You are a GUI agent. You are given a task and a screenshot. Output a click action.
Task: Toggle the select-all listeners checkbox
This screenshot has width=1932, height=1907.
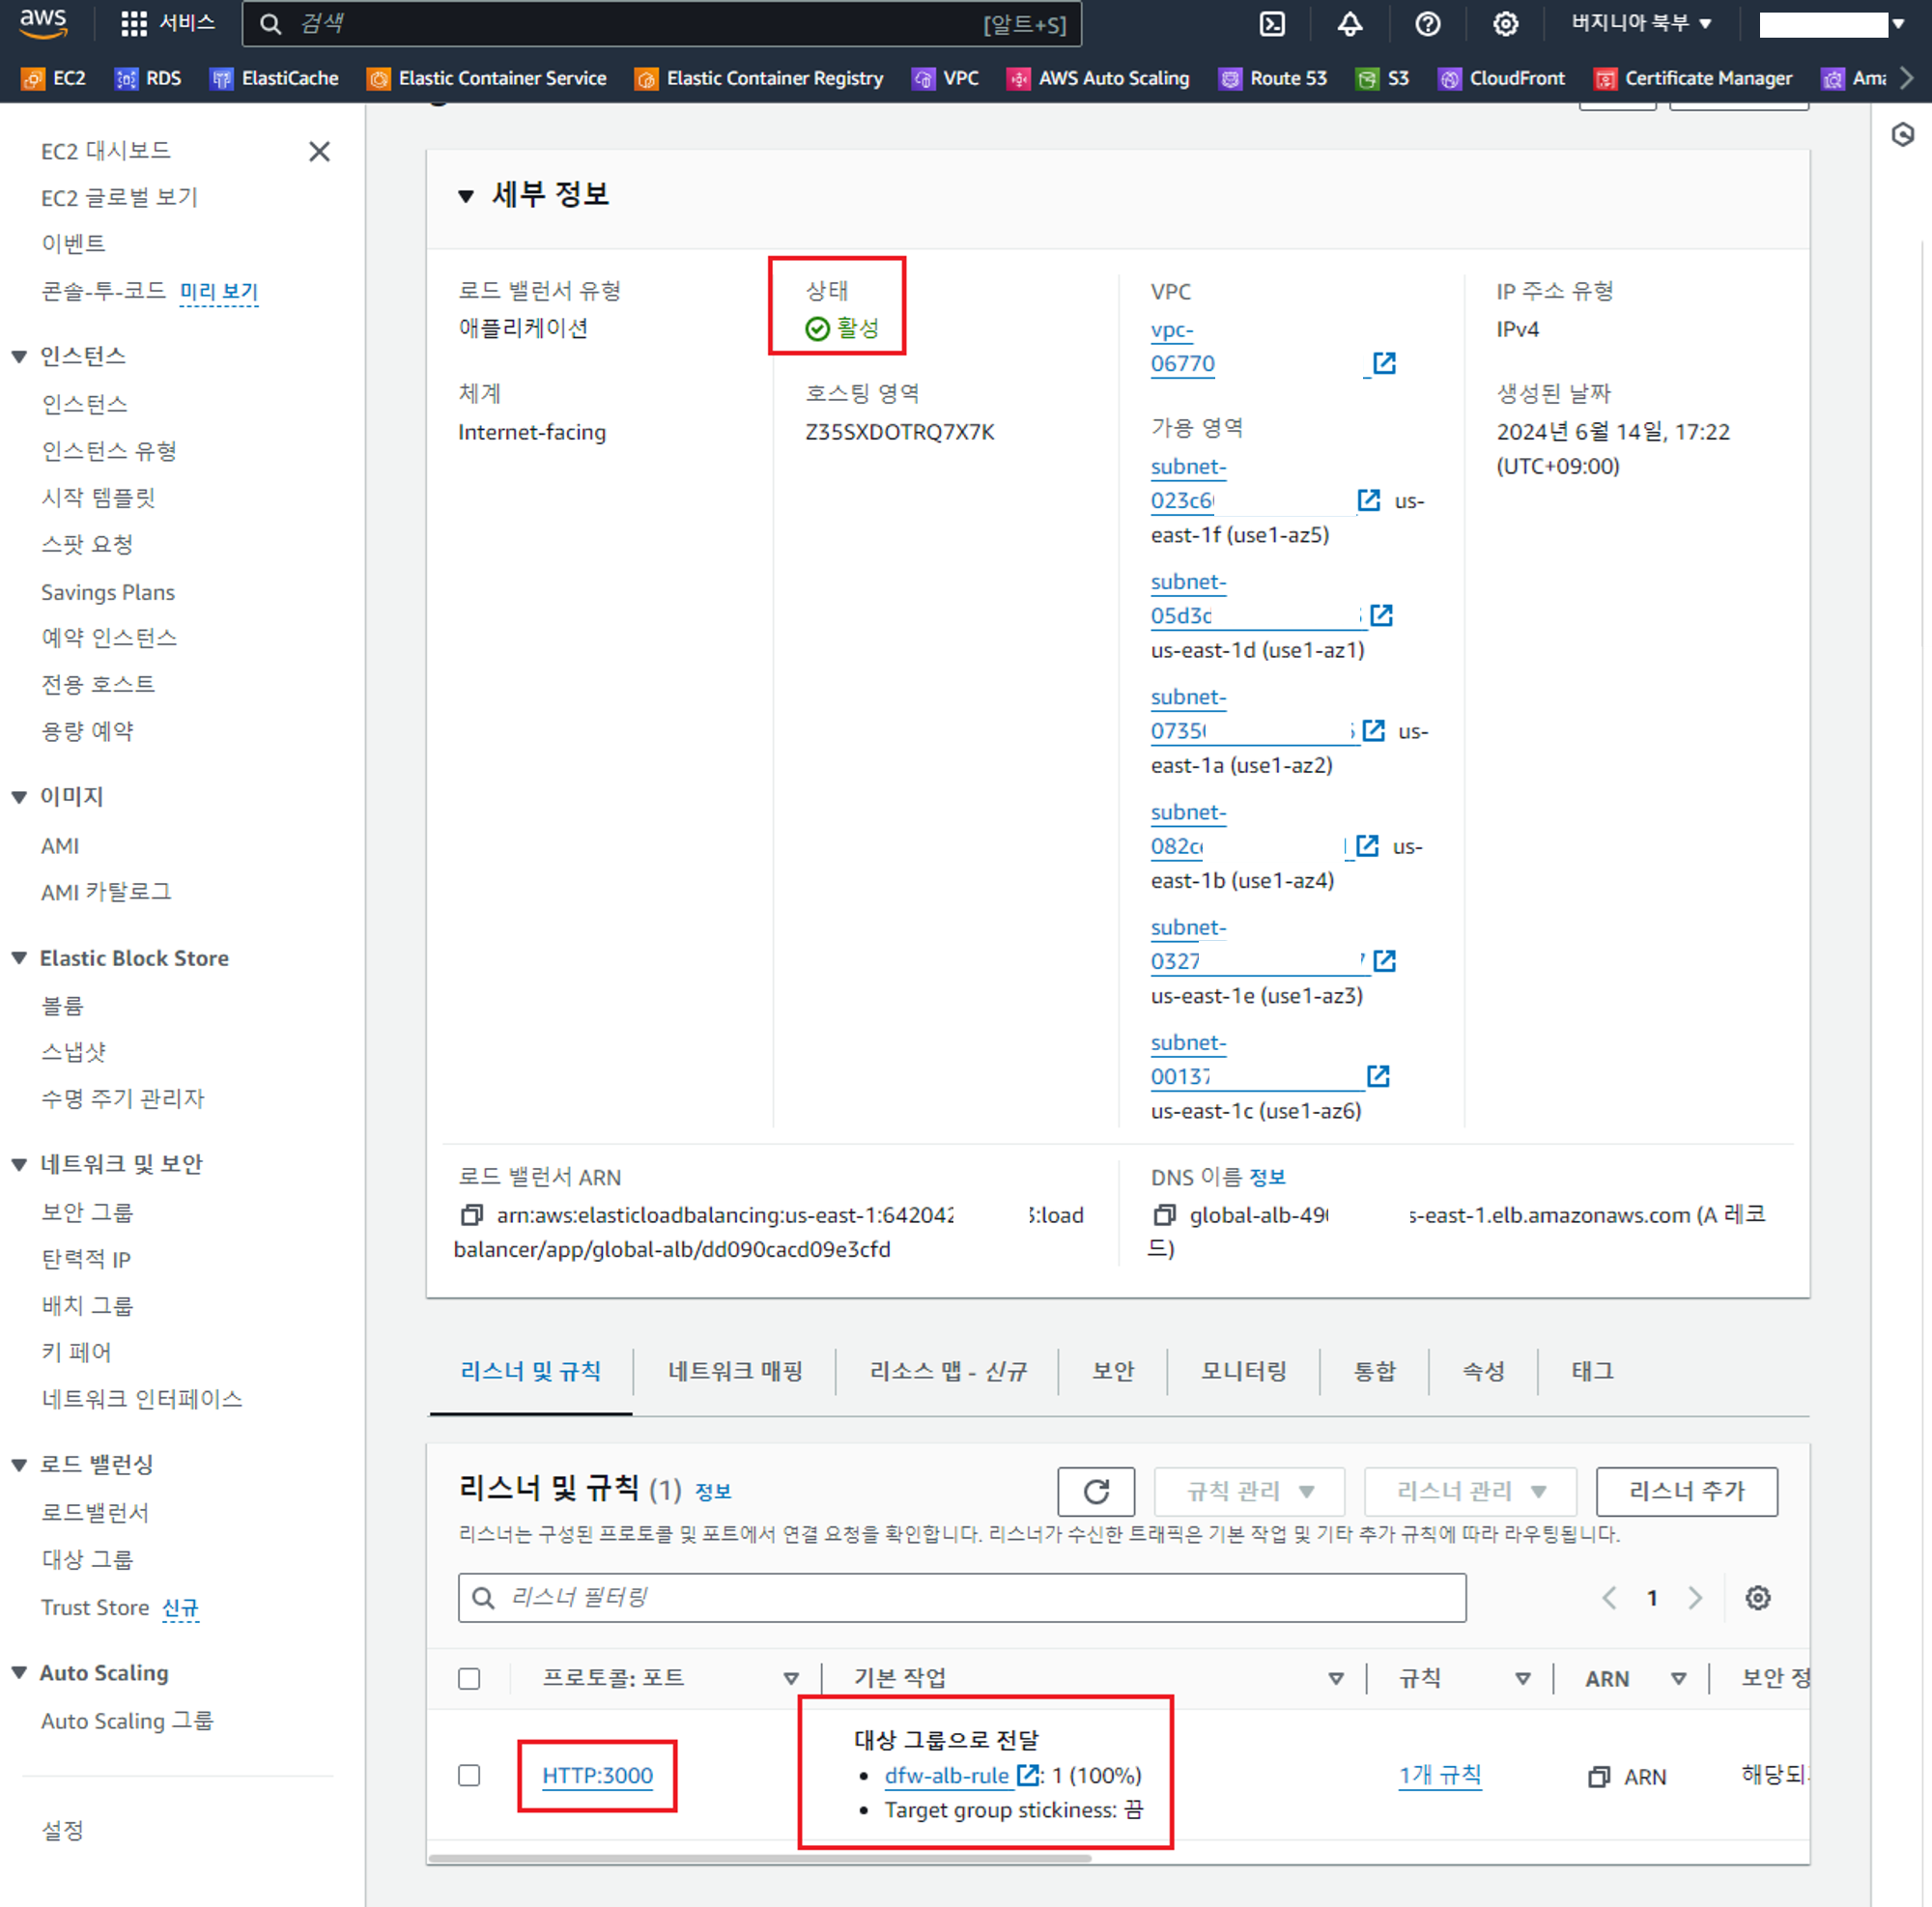[469, 1678]
